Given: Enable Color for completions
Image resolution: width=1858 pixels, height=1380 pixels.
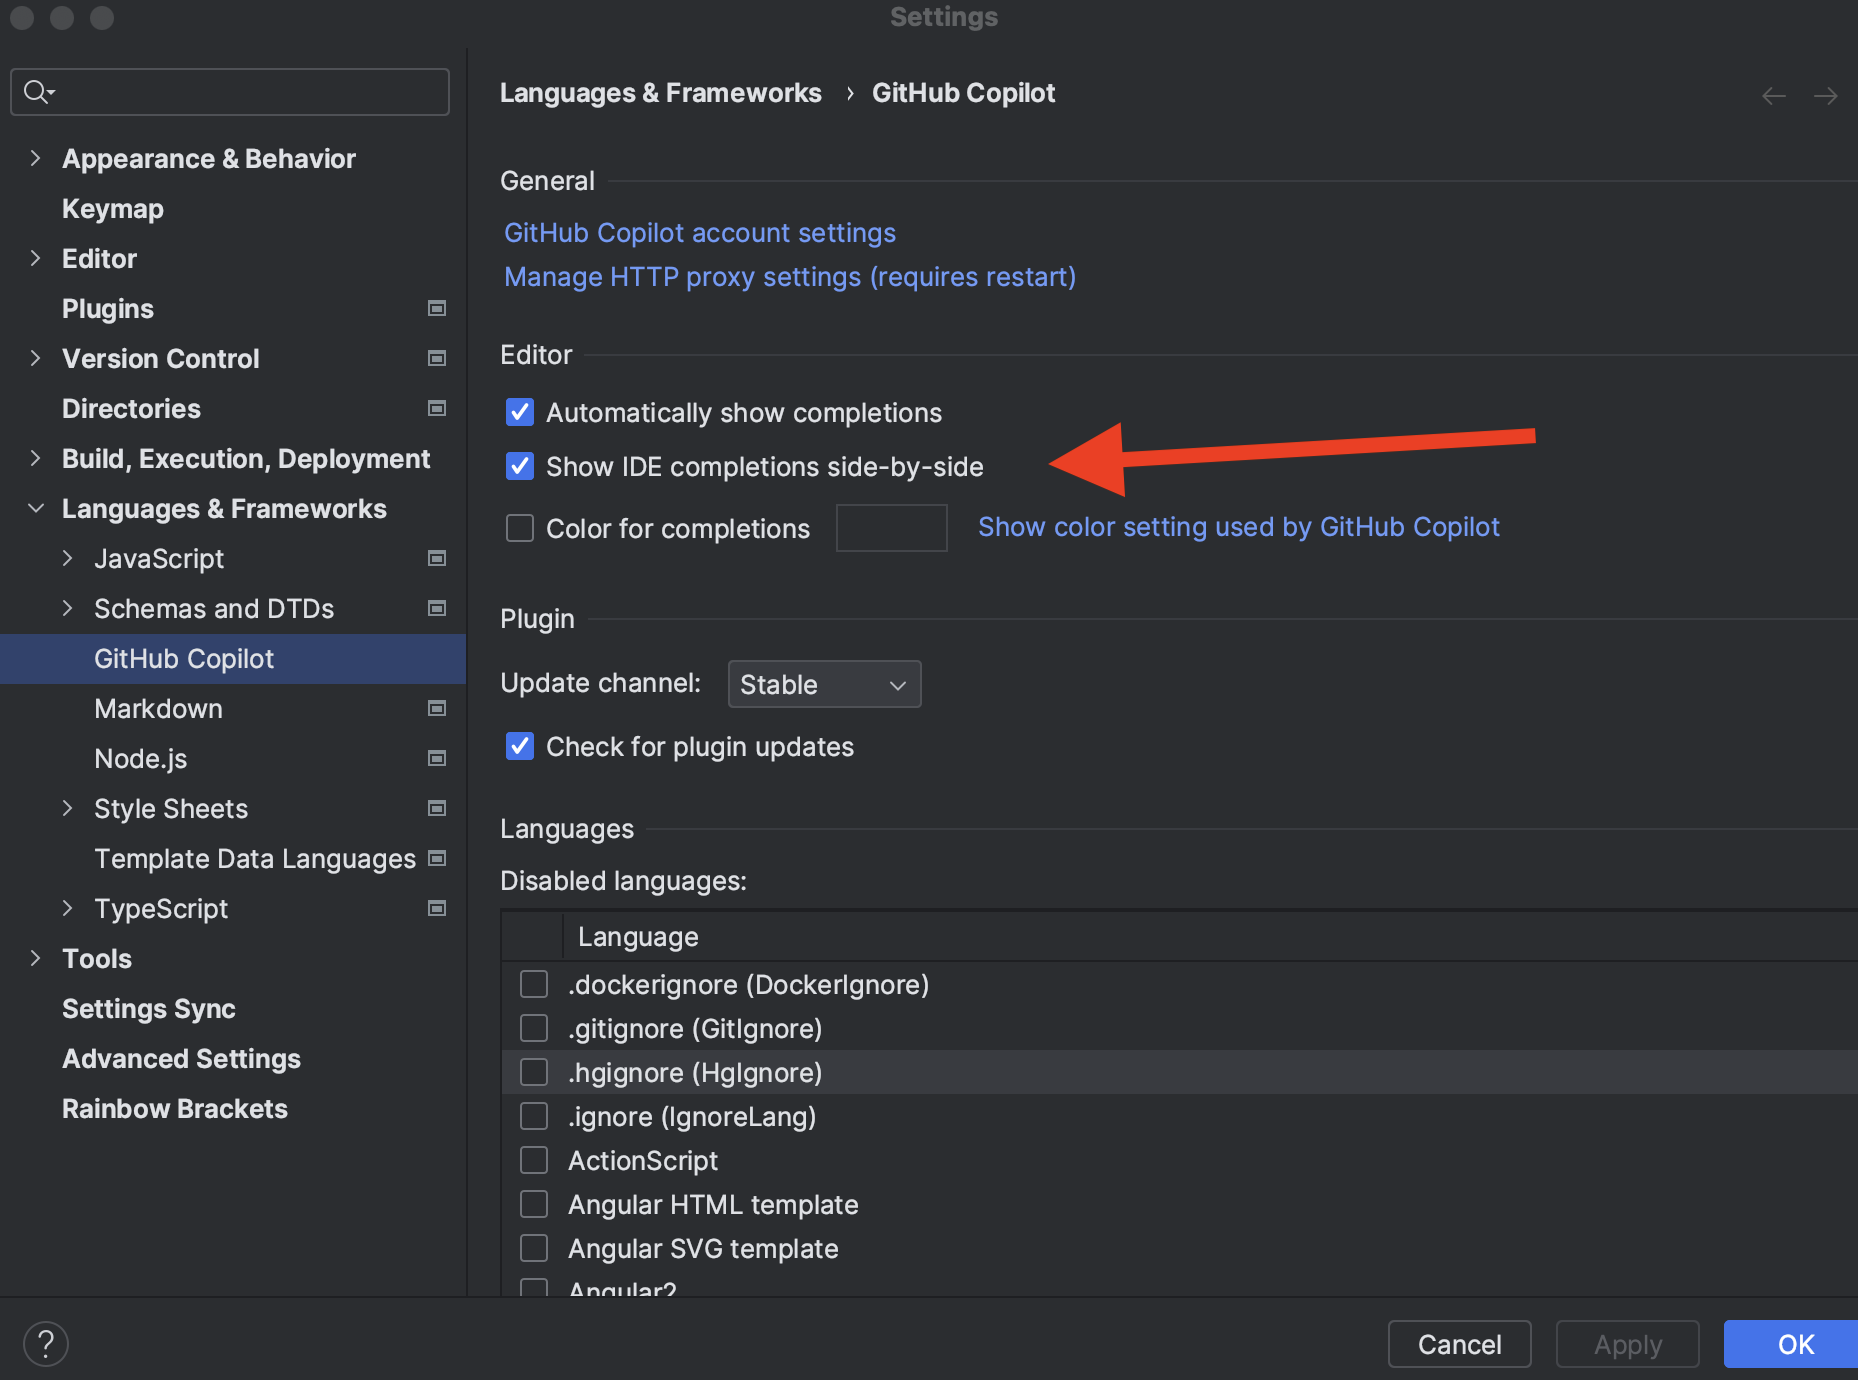Looking at the screenshot, I should point(519,528).
